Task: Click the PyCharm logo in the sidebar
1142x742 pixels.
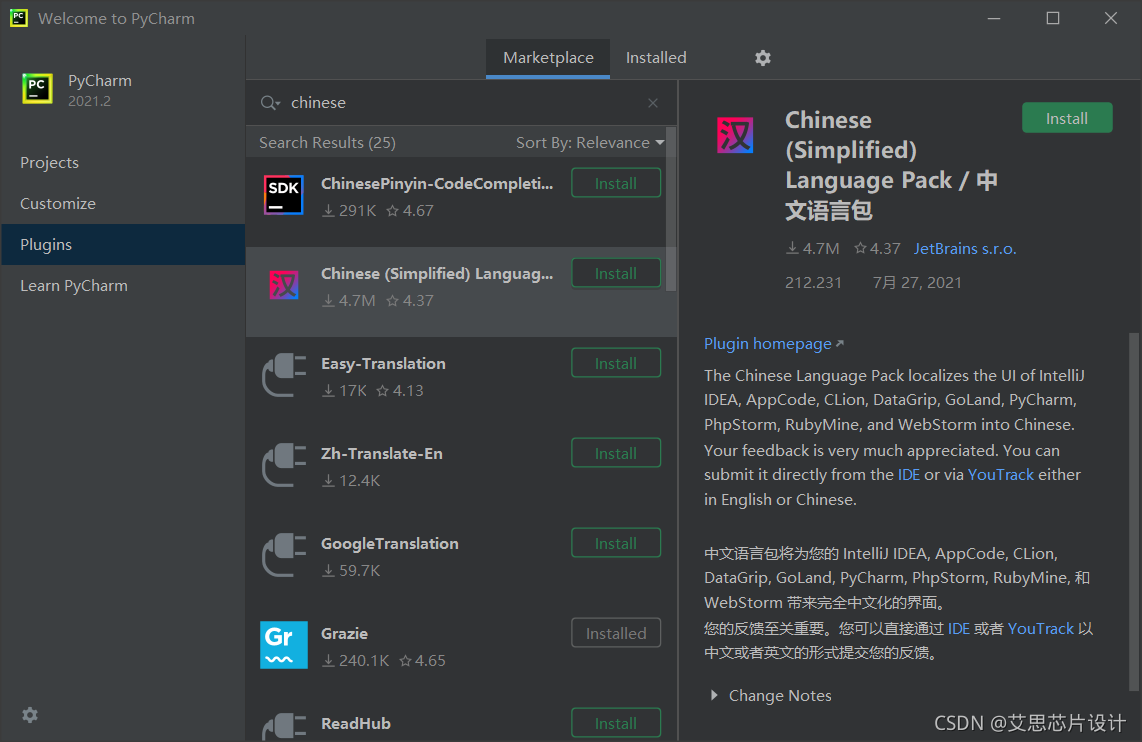Action: 37,89
